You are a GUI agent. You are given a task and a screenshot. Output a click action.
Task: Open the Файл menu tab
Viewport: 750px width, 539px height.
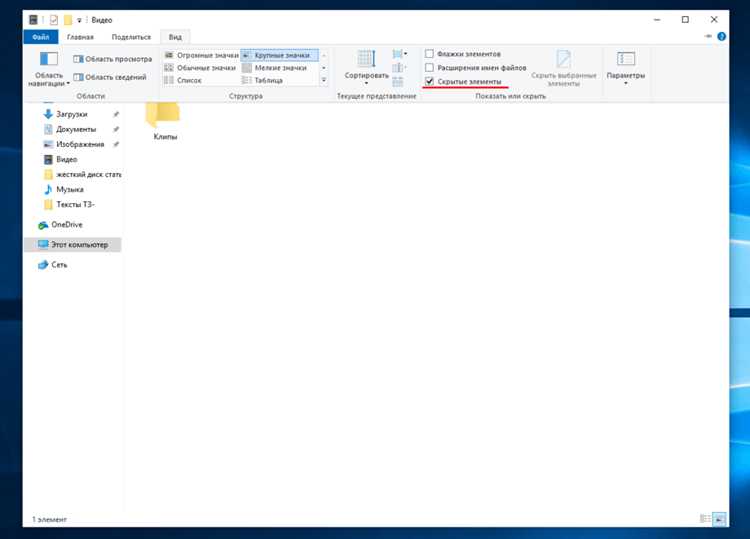coord(41,37)
